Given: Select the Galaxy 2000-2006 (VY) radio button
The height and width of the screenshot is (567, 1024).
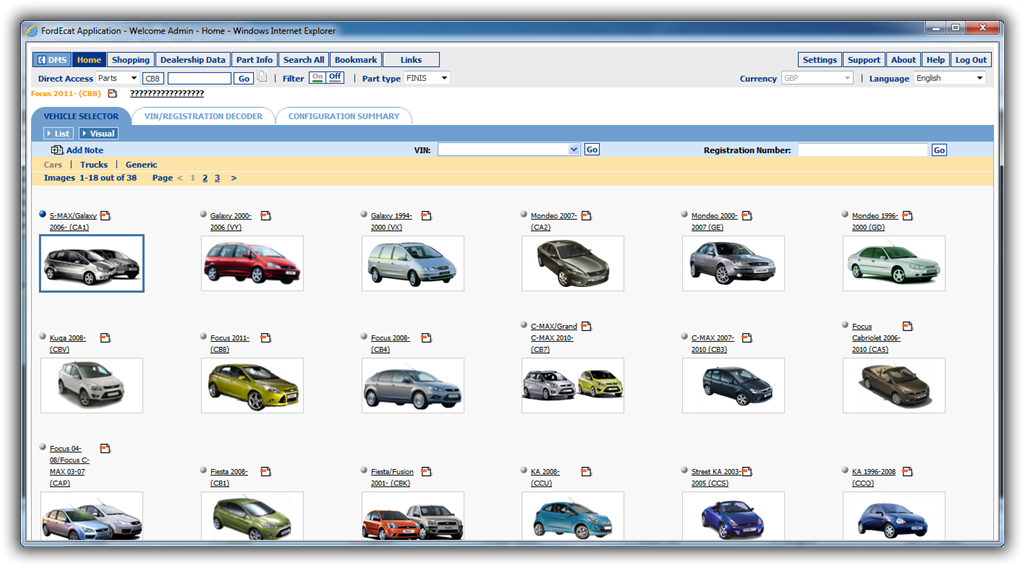Looking at the screenshot, I should [x=203, y=214].
